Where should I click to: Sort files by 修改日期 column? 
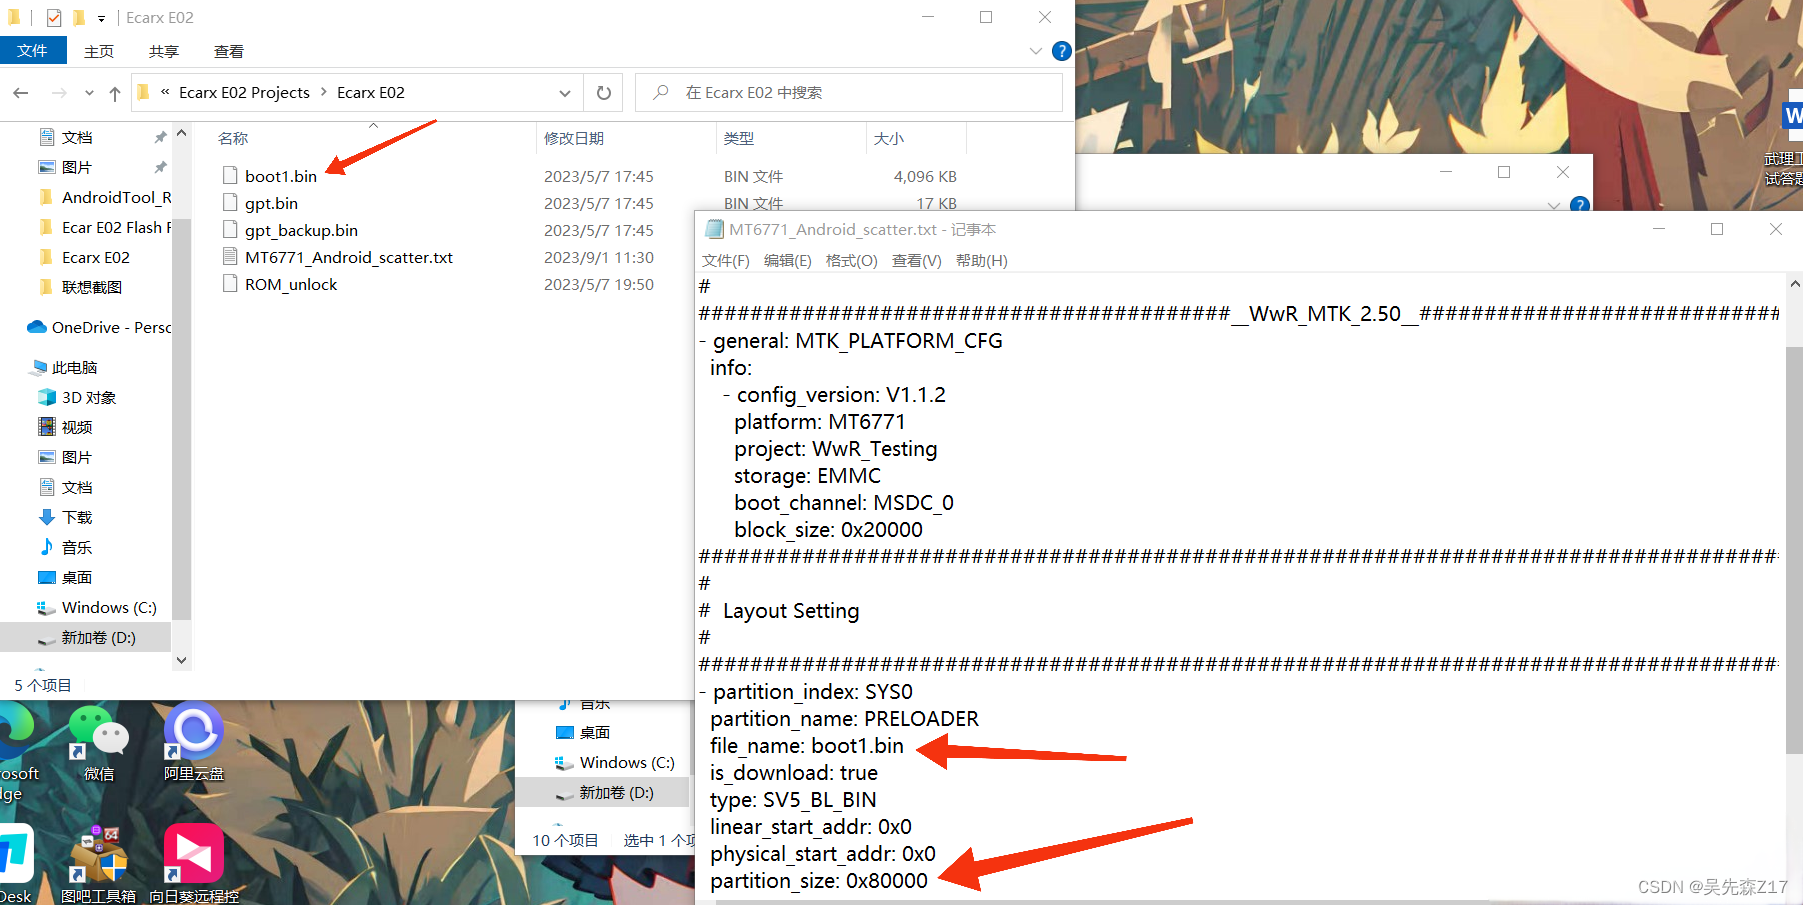pyautogui.click(x=574, y=139)
